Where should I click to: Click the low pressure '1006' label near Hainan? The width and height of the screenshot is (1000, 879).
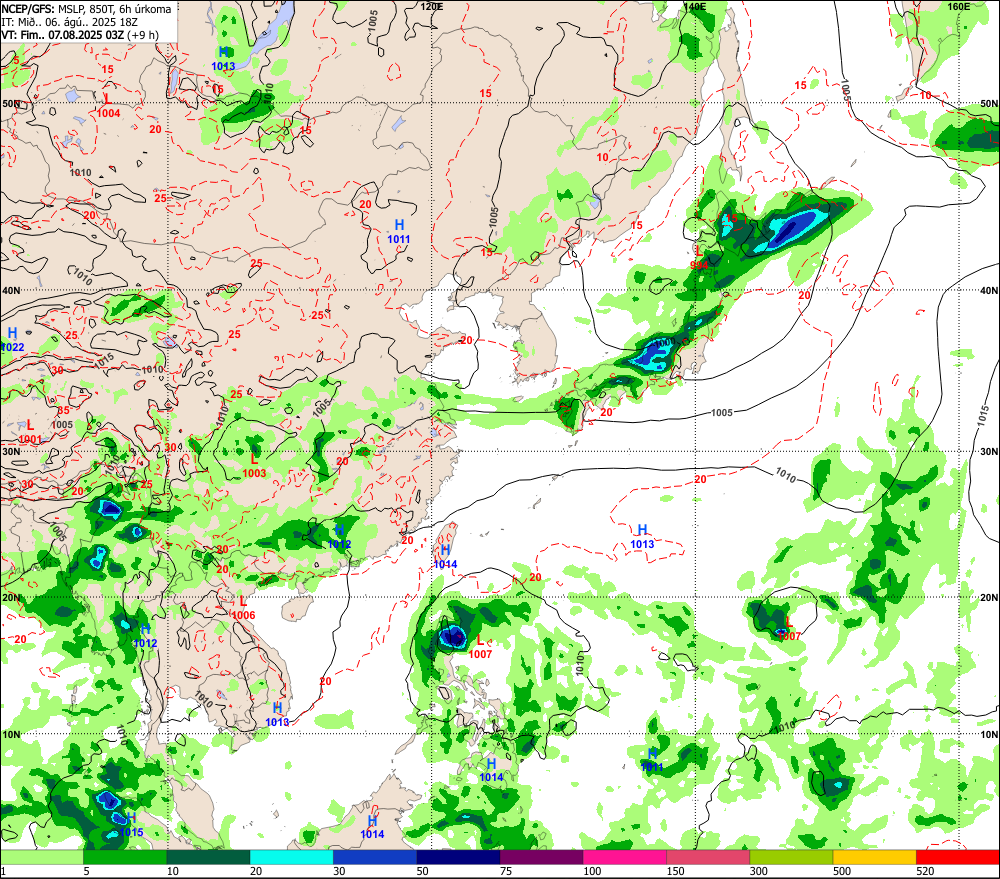pyautogui.click(x=244, y=616)
